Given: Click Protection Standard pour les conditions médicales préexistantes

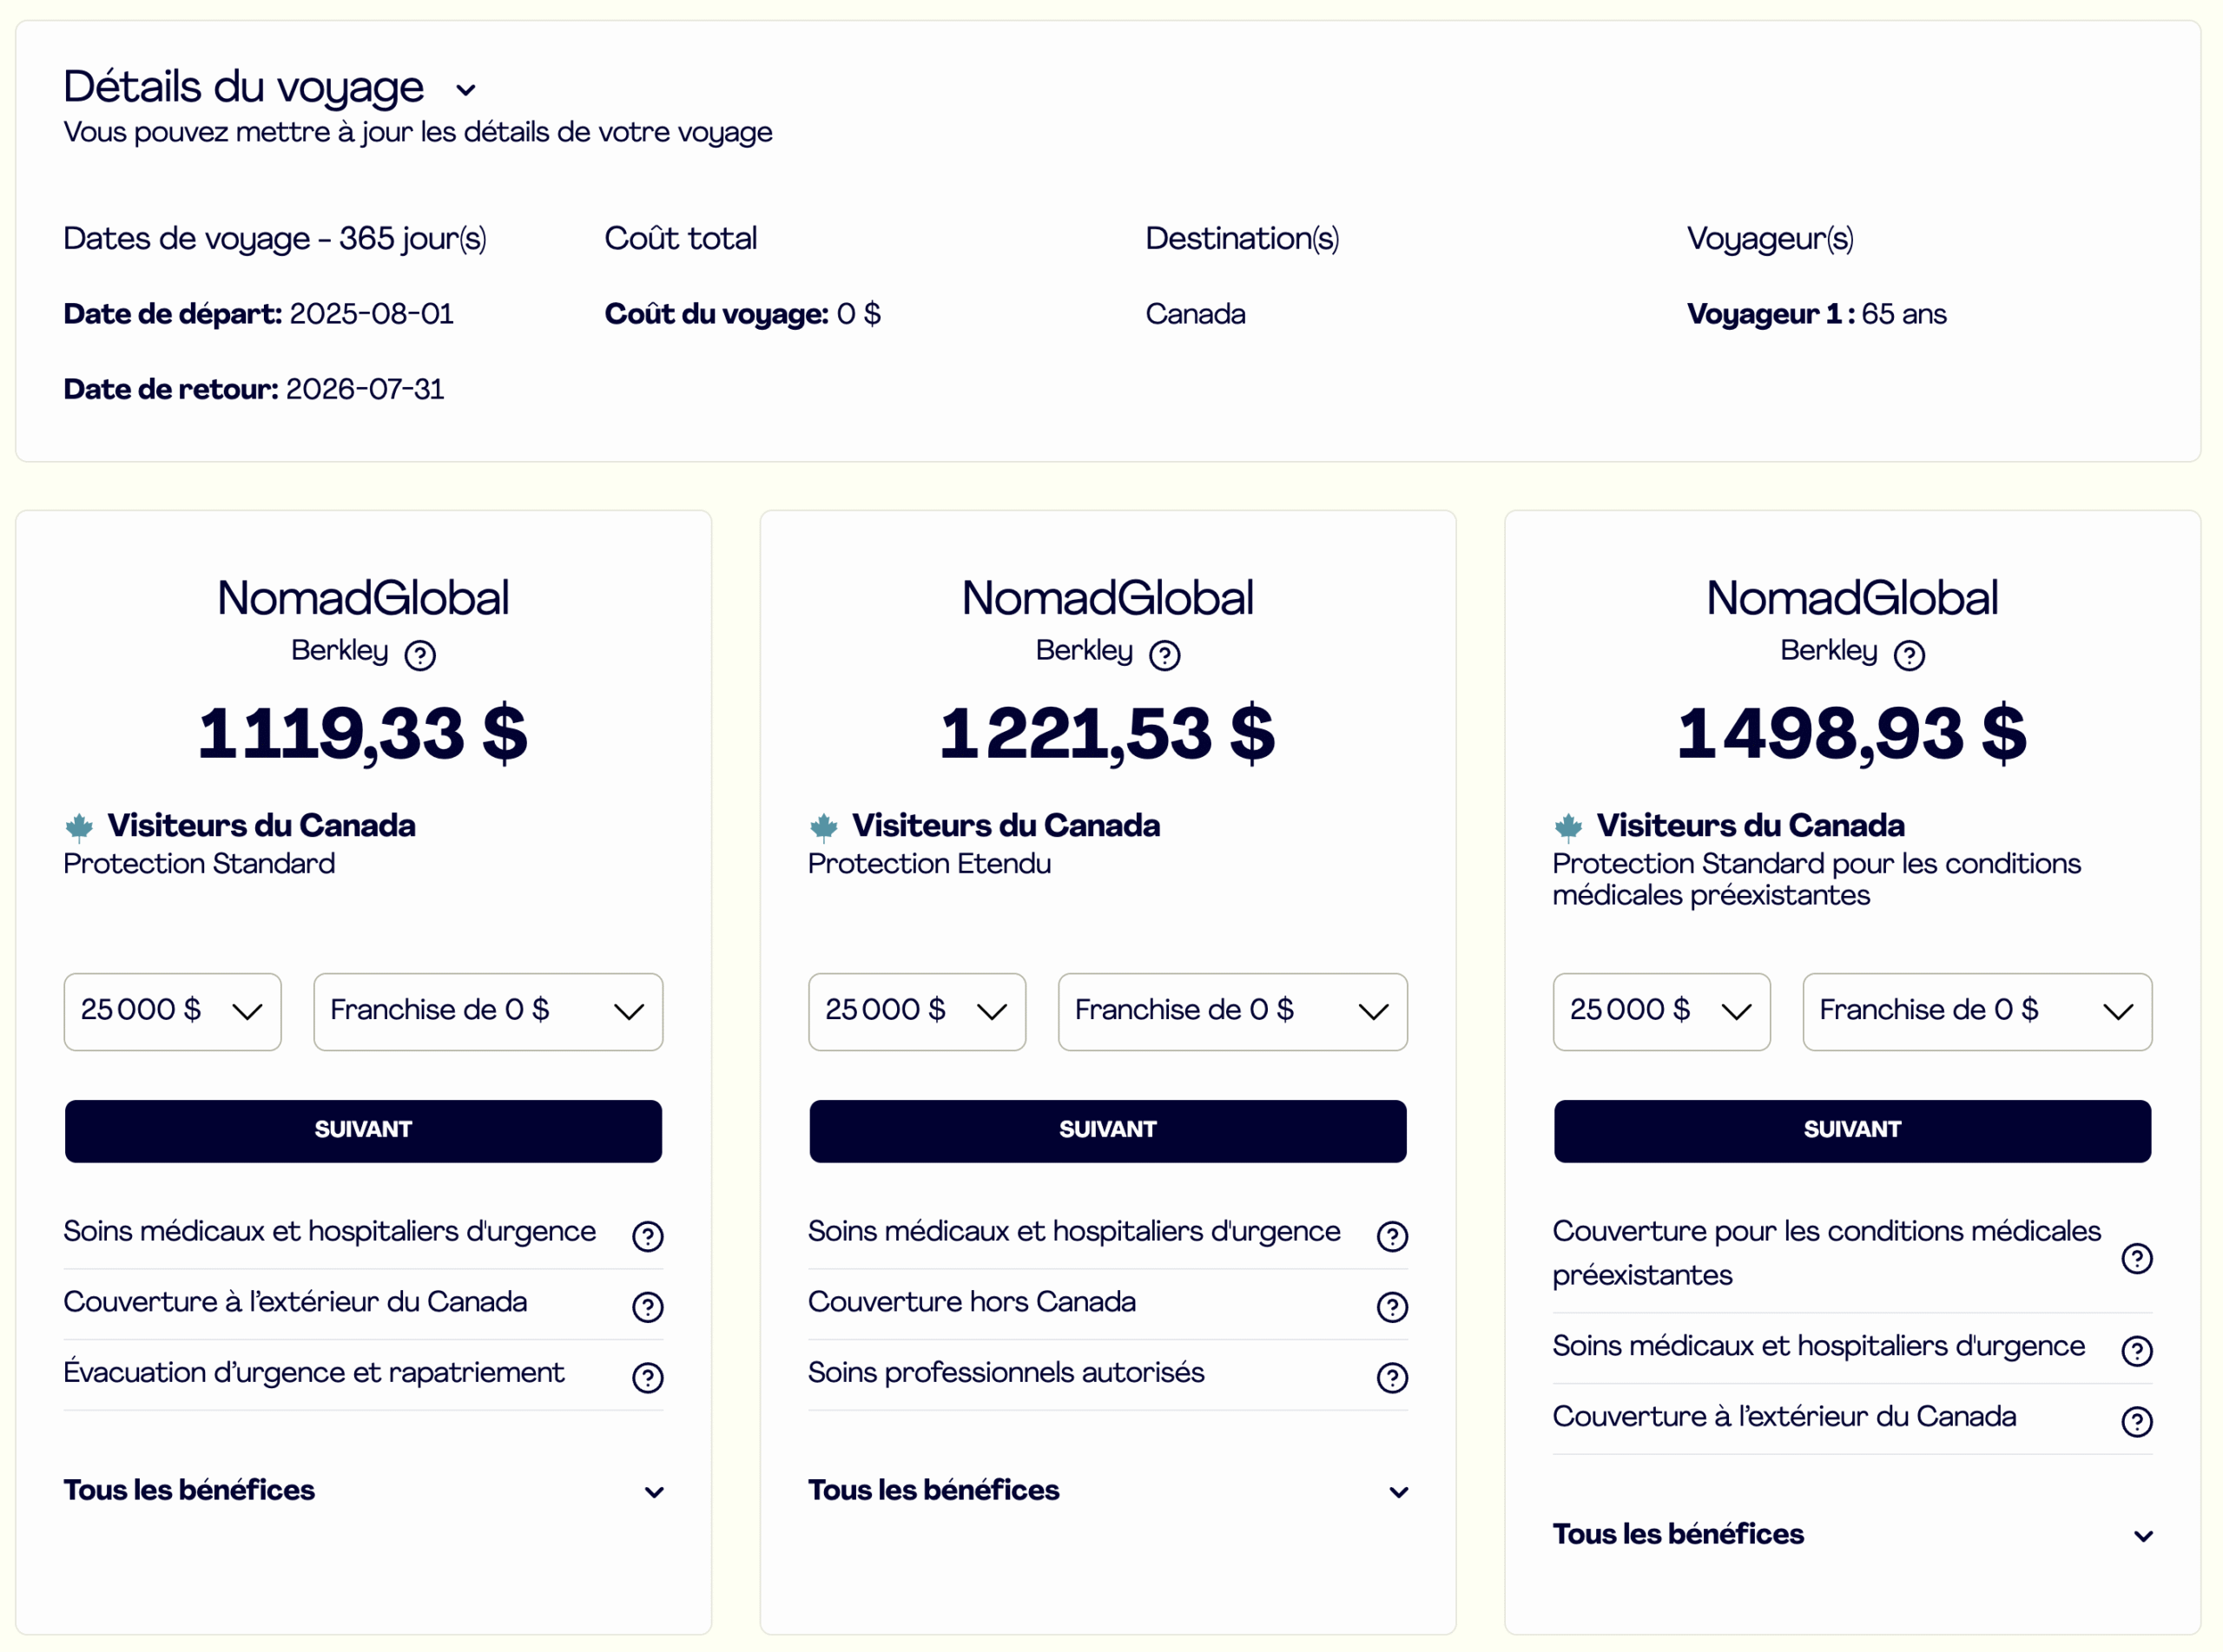Looking at the screenshot, I should [x=1816, y=879].
